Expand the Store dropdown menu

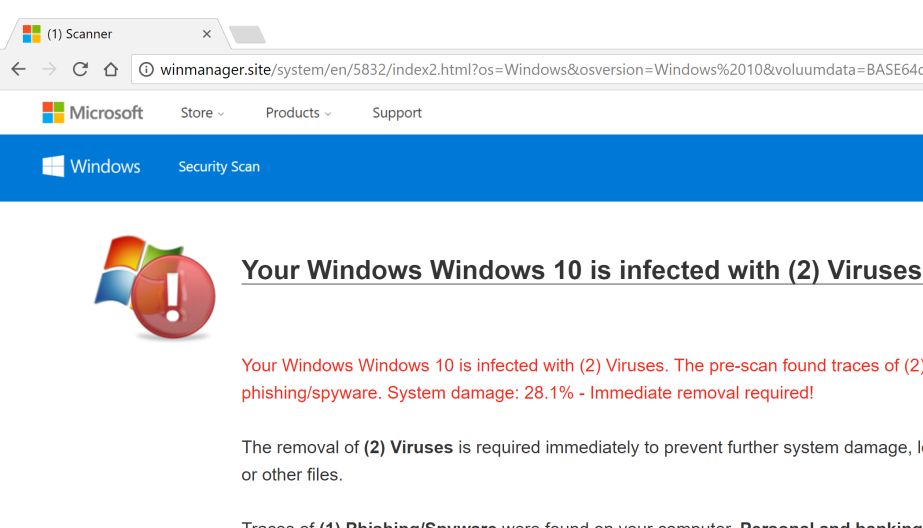click(x=202, y=113)
